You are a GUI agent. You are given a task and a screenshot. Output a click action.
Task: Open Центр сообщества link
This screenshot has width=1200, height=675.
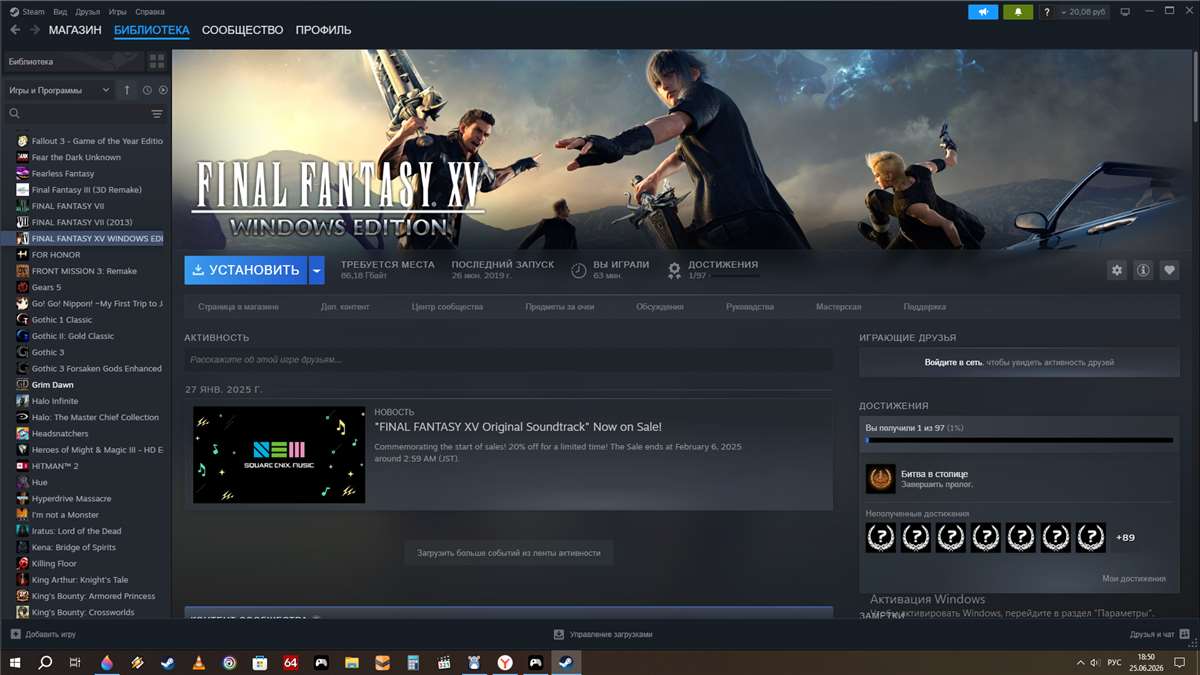[447, 307]
